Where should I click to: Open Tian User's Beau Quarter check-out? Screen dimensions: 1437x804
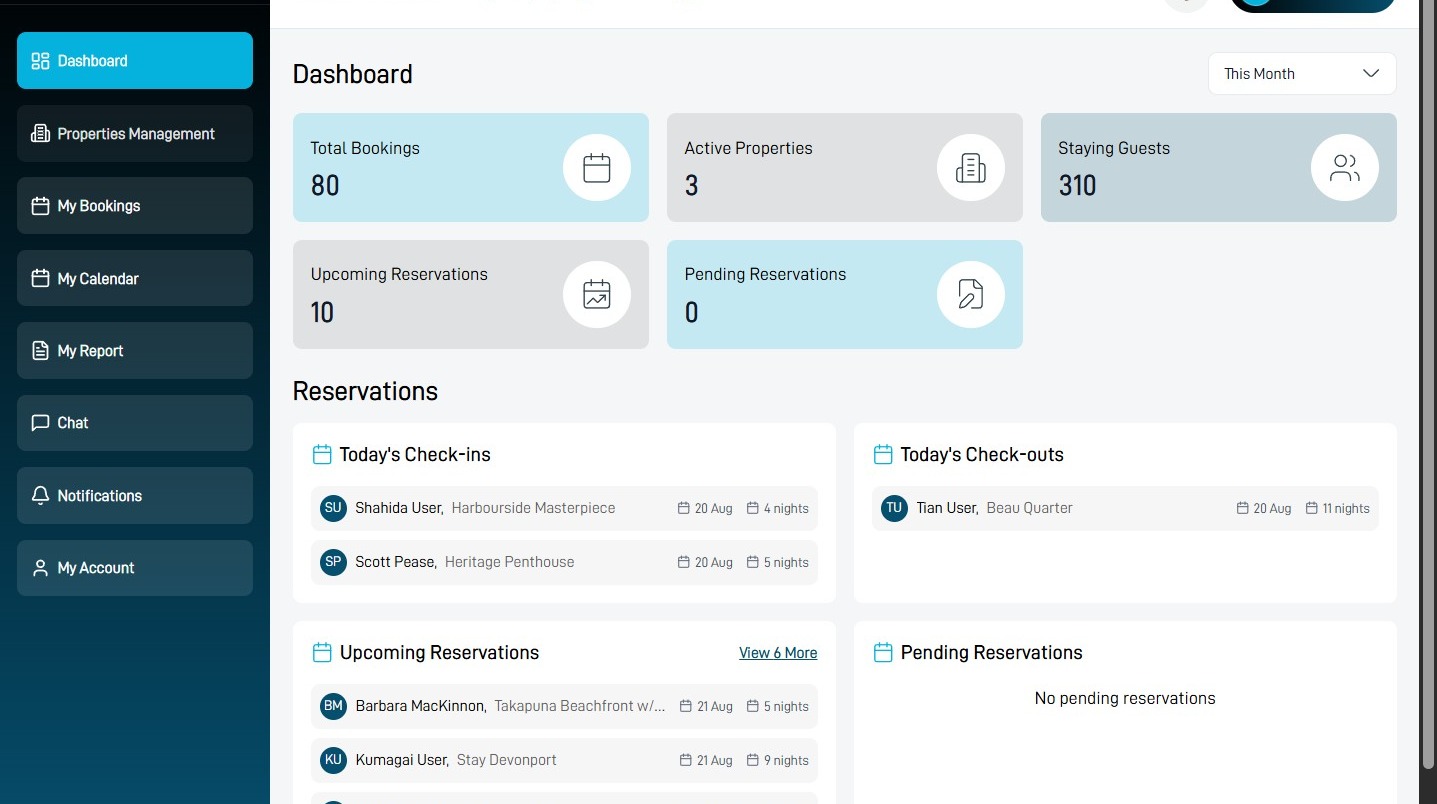pos(1125,508)
